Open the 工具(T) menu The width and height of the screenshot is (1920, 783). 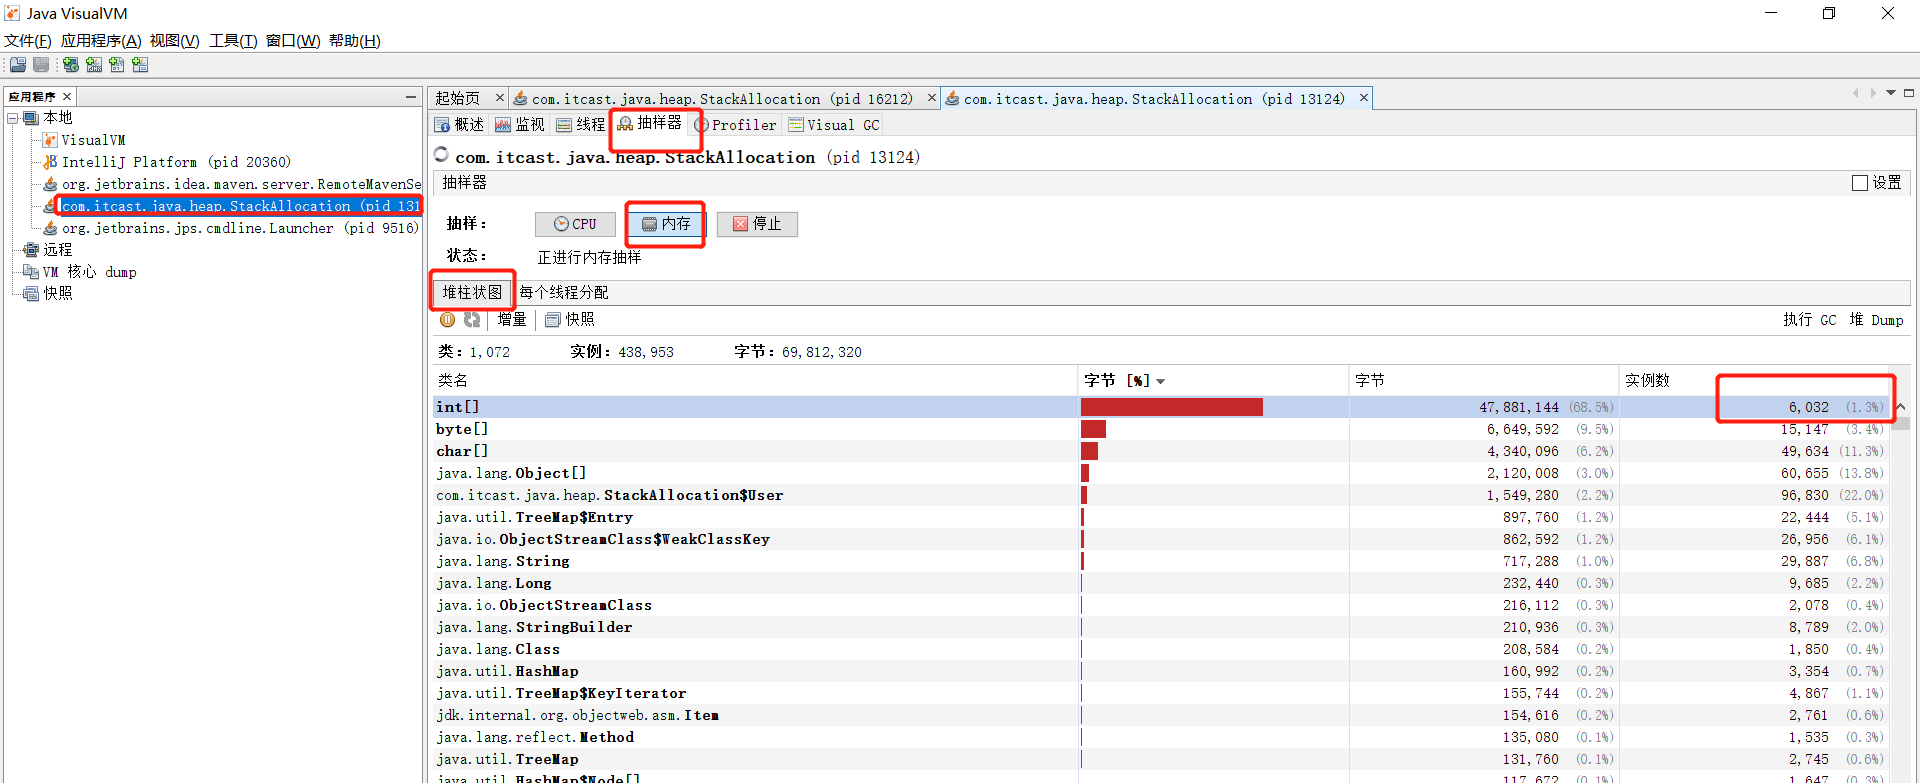(233, 41)
